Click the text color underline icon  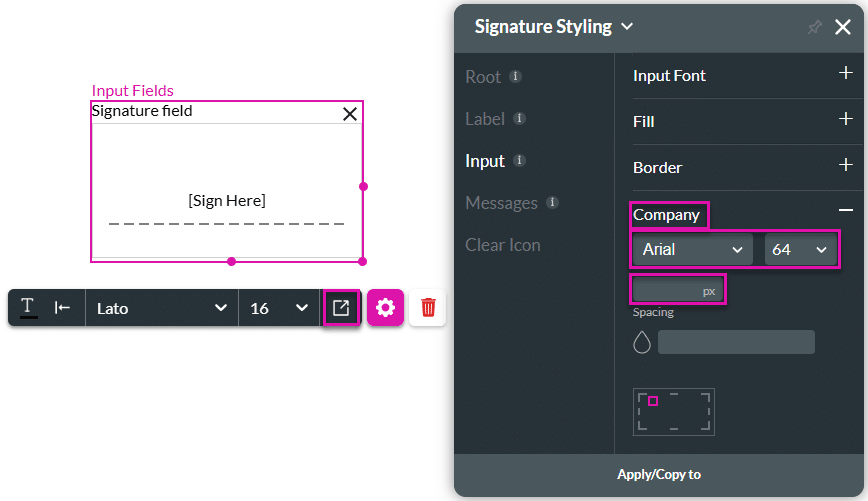click(28, 308)
